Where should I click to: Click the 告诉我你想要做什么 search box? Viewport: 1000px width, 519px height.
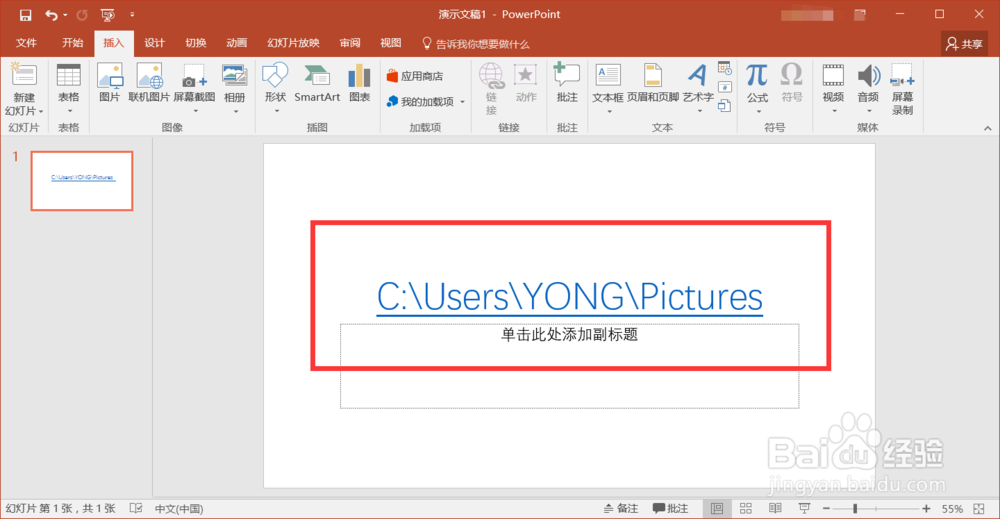tap(476, 43)
